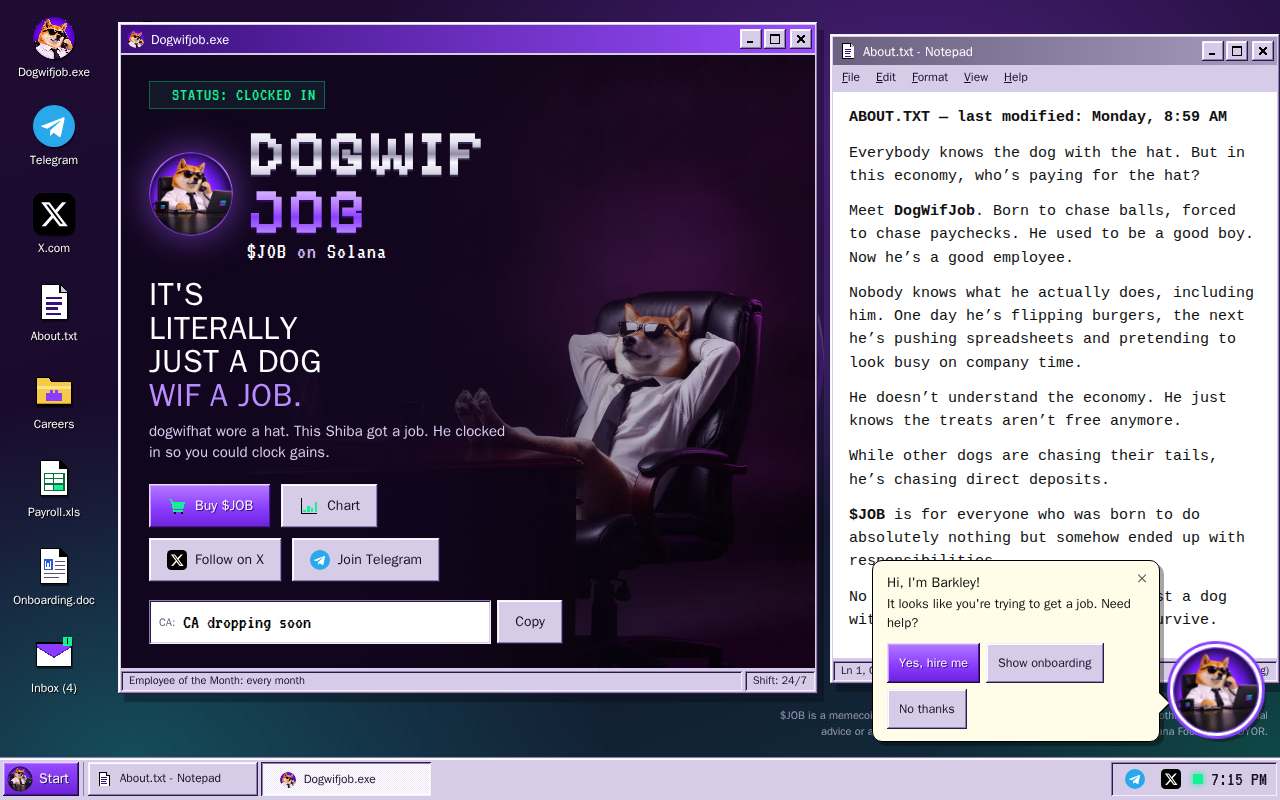The image size is (1280, 800).
Task: Click the CA dropping soon address field
Action: (x=320, y=622)
